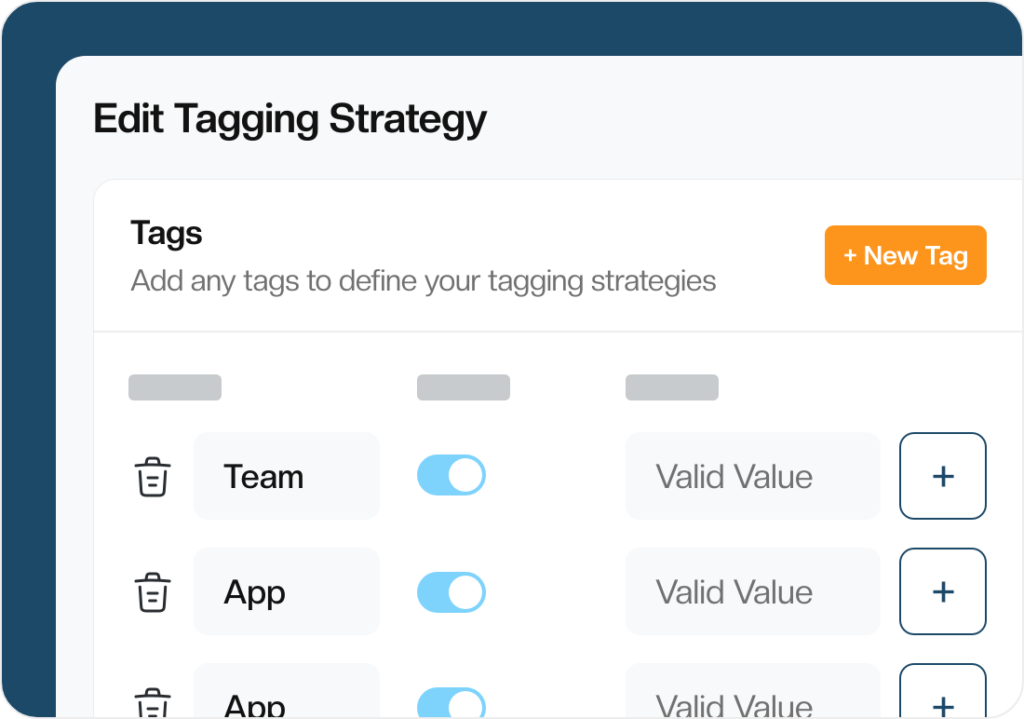1024x719 pixels.
Task: Click the first gray column header placeholder
Action: [175, 387]
